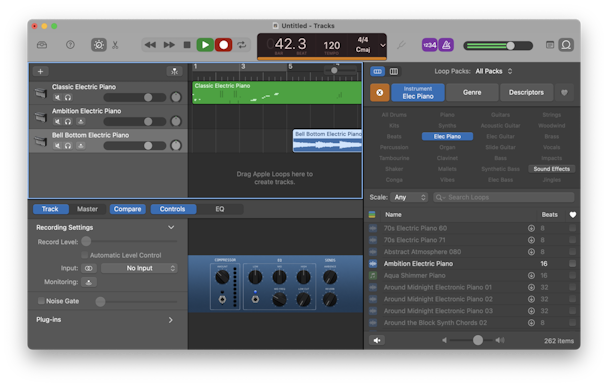Screen dimensions: 608x386
Task: Solo the Ambition Electric Piano track
Action: tap(68, 121)
